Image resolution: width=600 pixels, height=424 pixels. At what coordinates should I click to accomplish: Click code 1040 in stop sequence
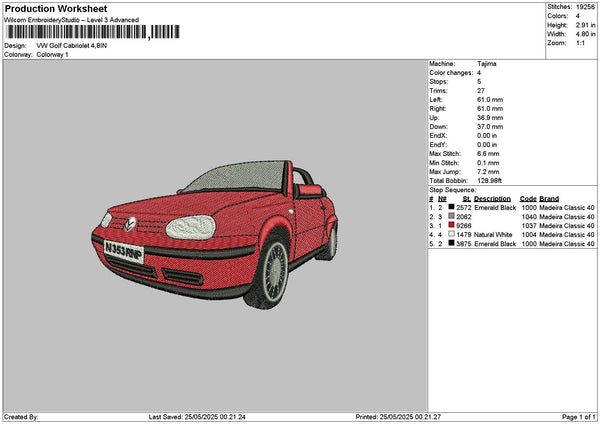[529, 217]
